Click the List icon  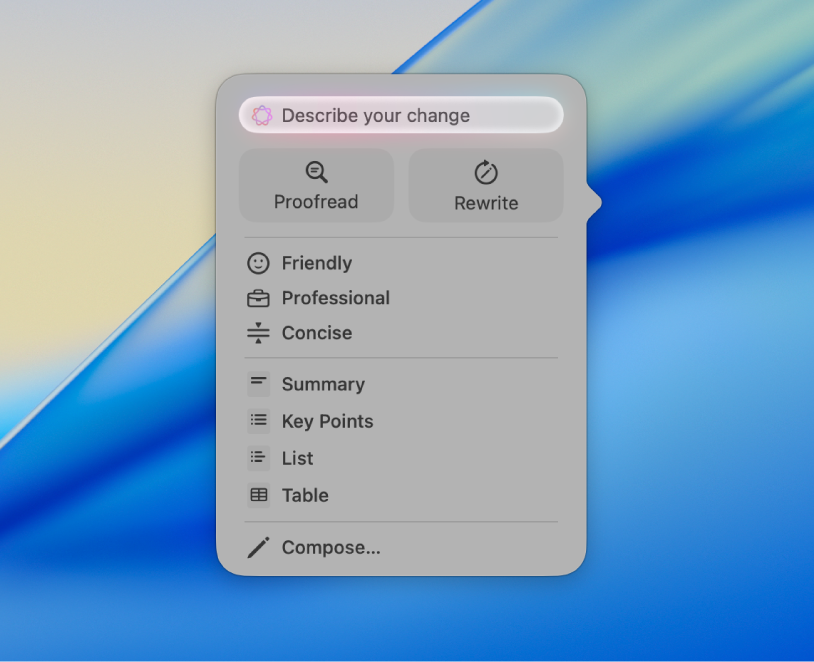[258, 458]
